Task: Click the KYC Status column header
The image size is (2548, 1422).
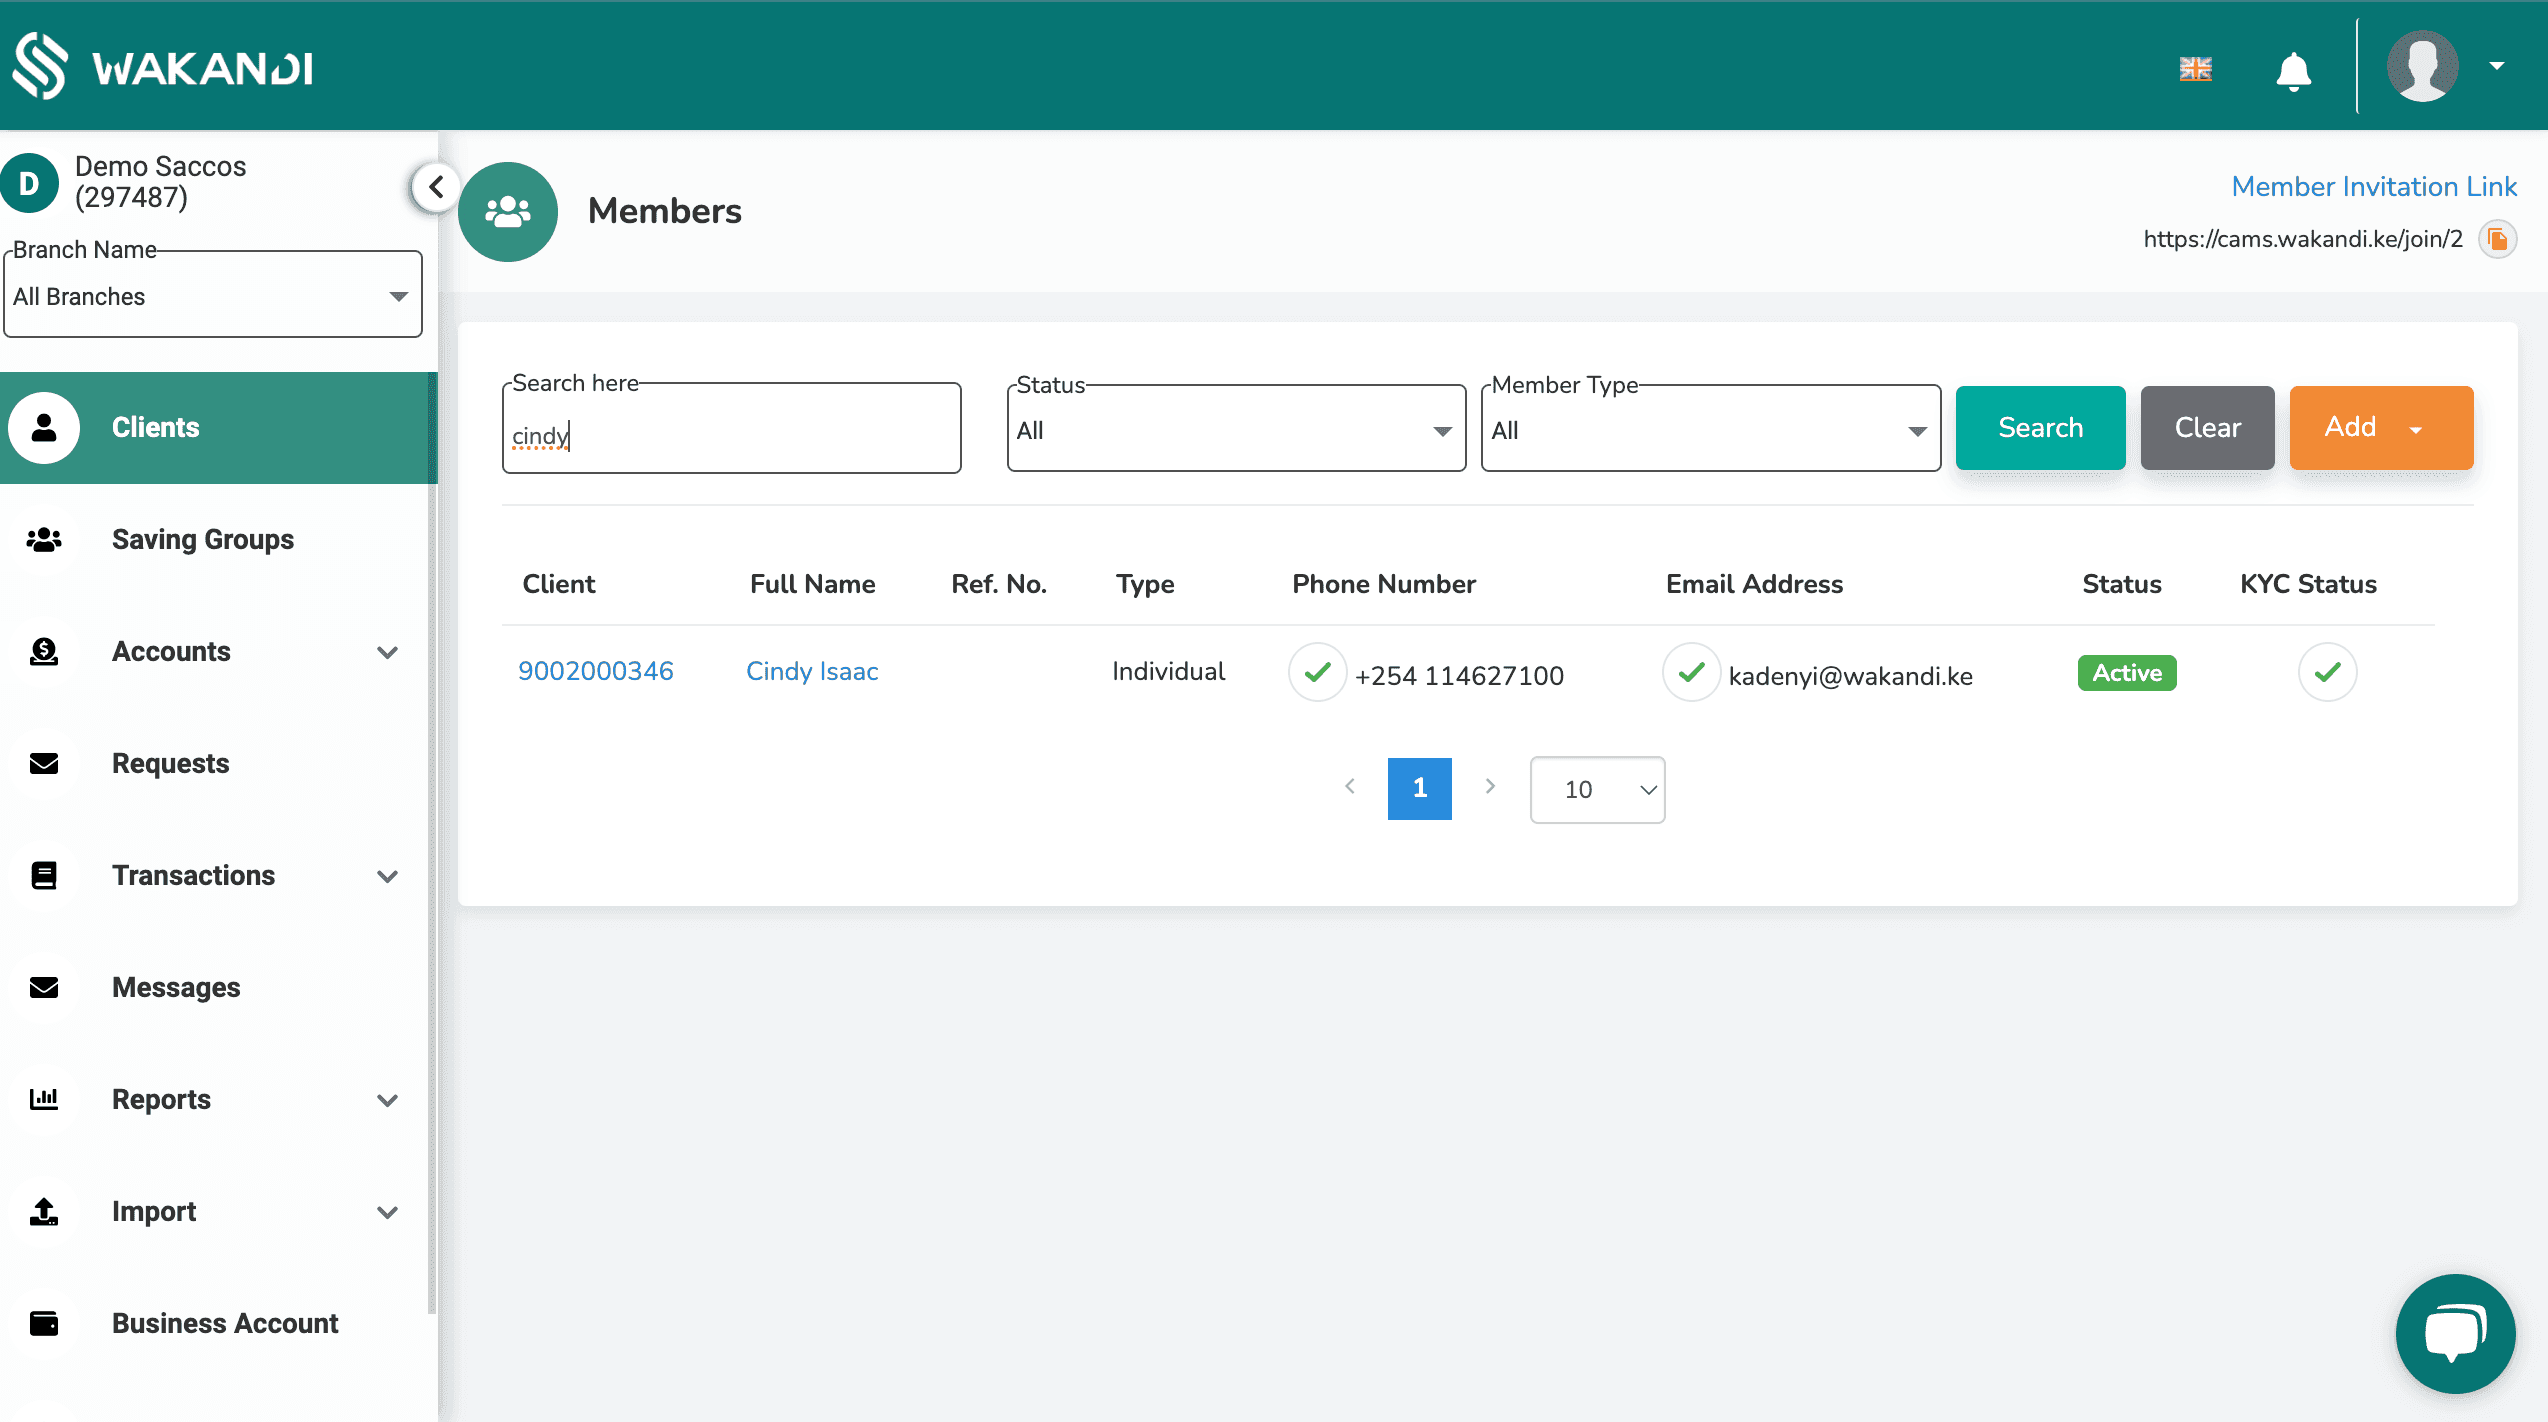Action: click(x=2308, y=584)
